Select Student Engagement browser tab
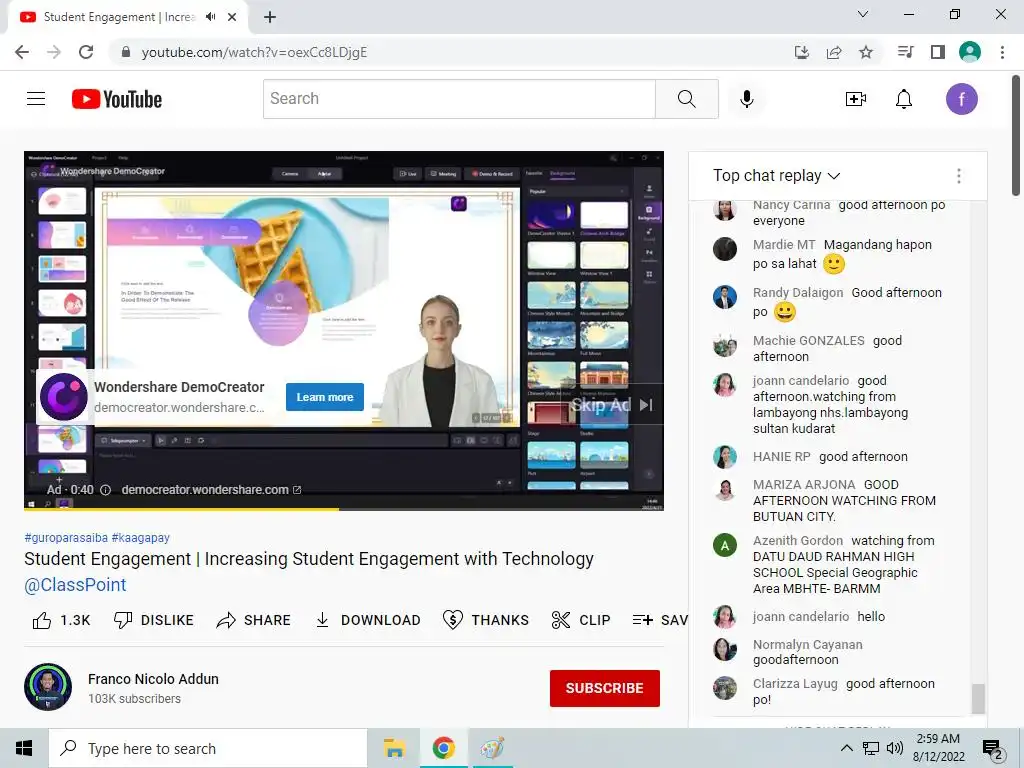 tap(120, 17)
